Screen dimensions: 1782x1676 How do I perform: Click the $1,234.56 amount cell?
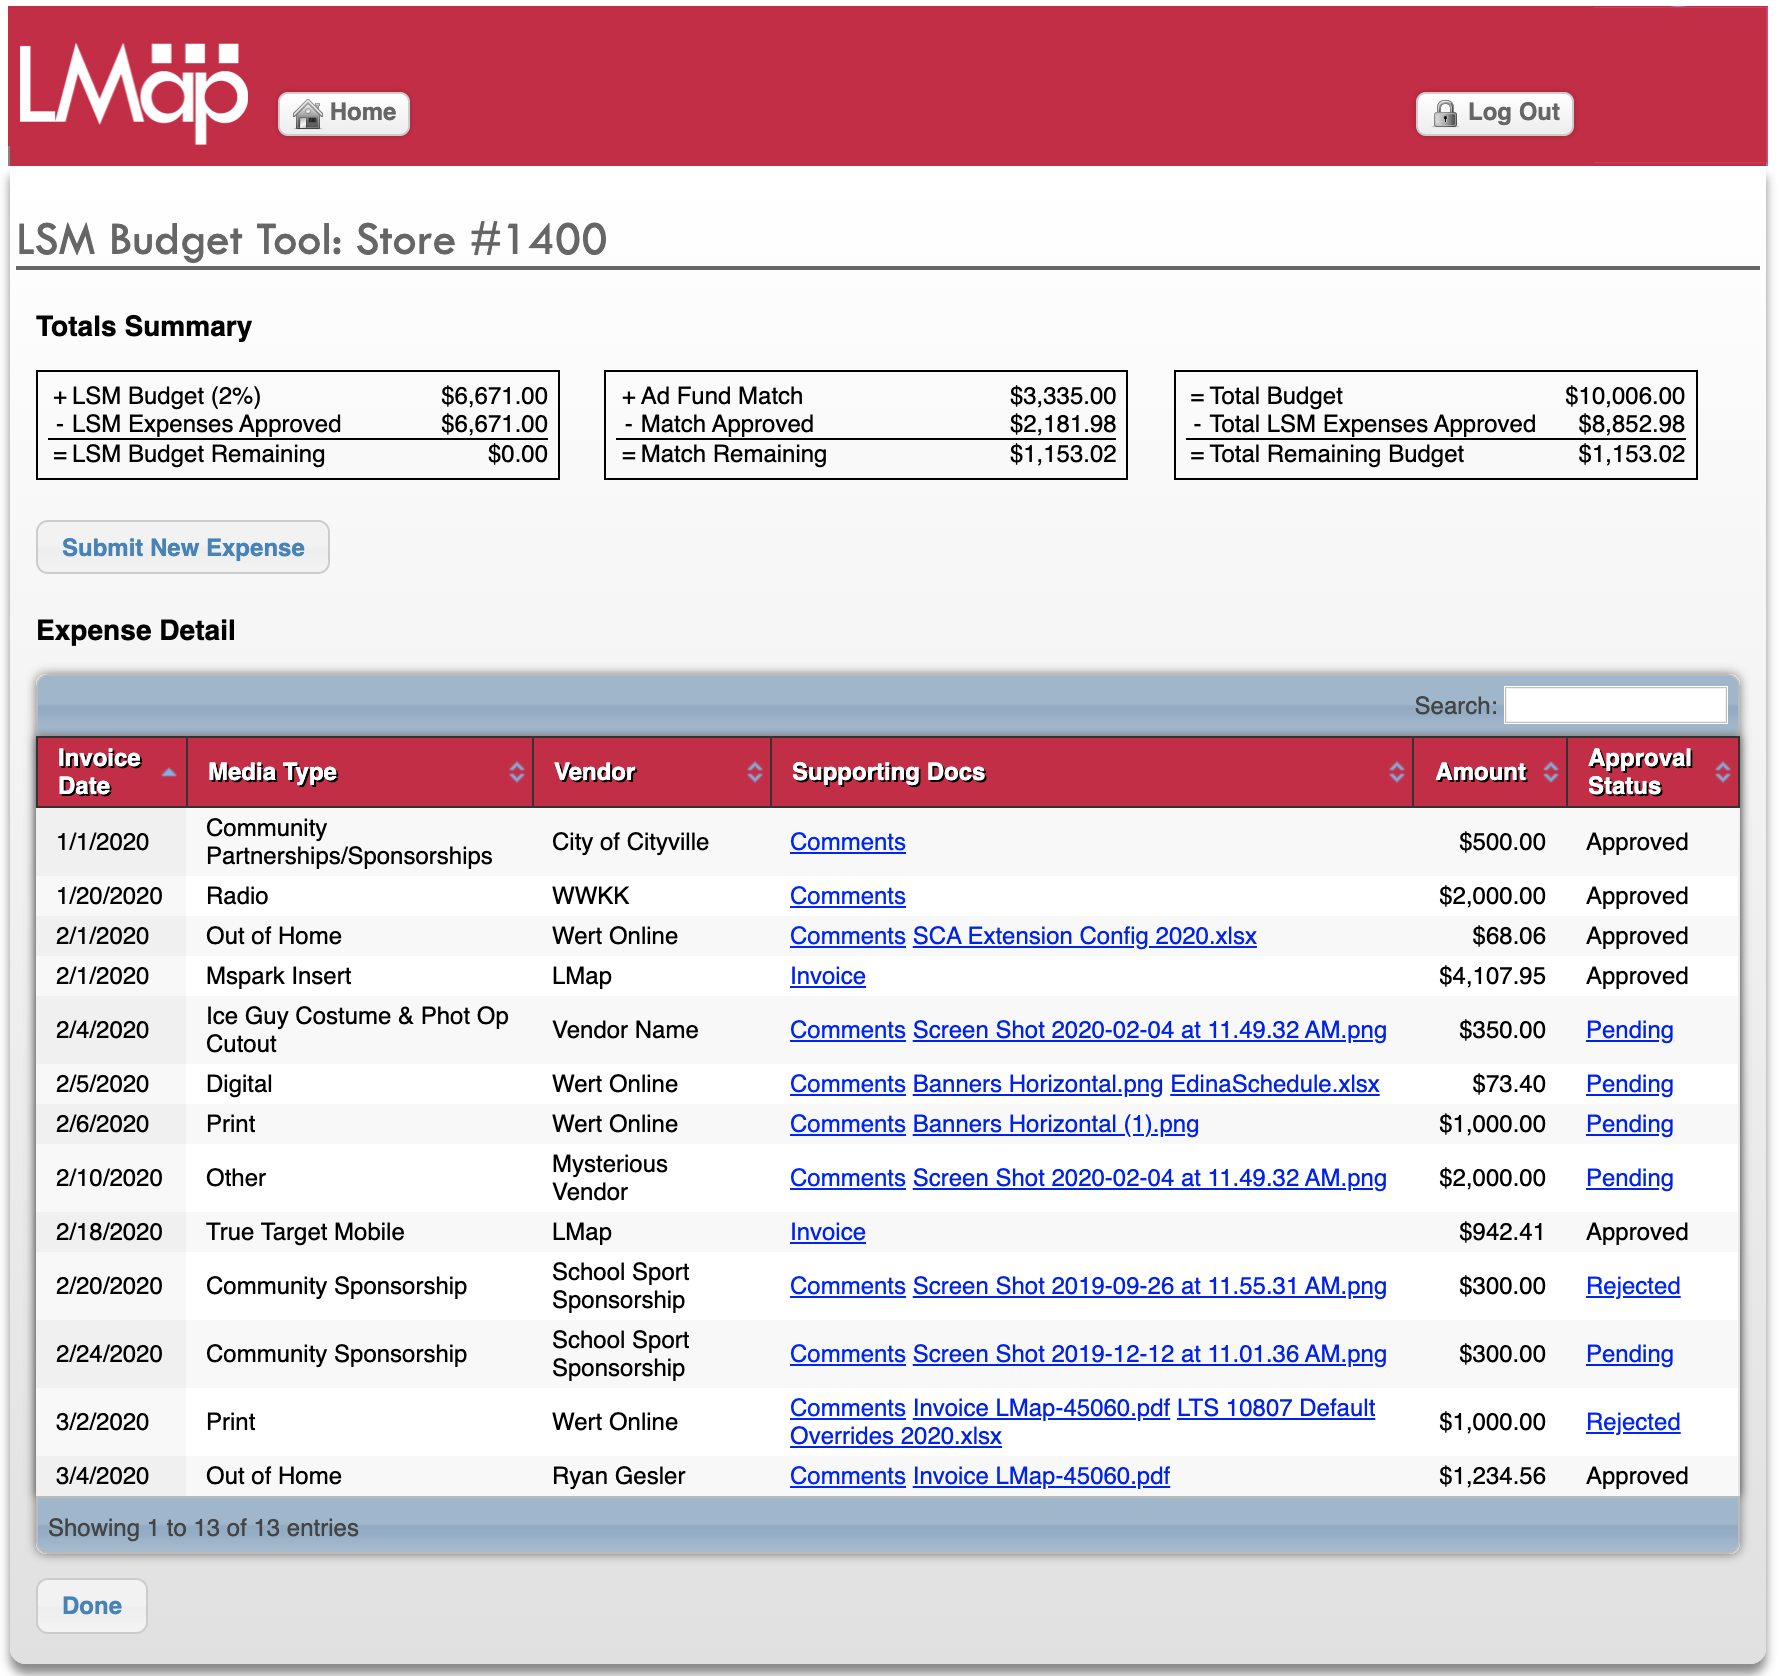tap(1491, 1476)
